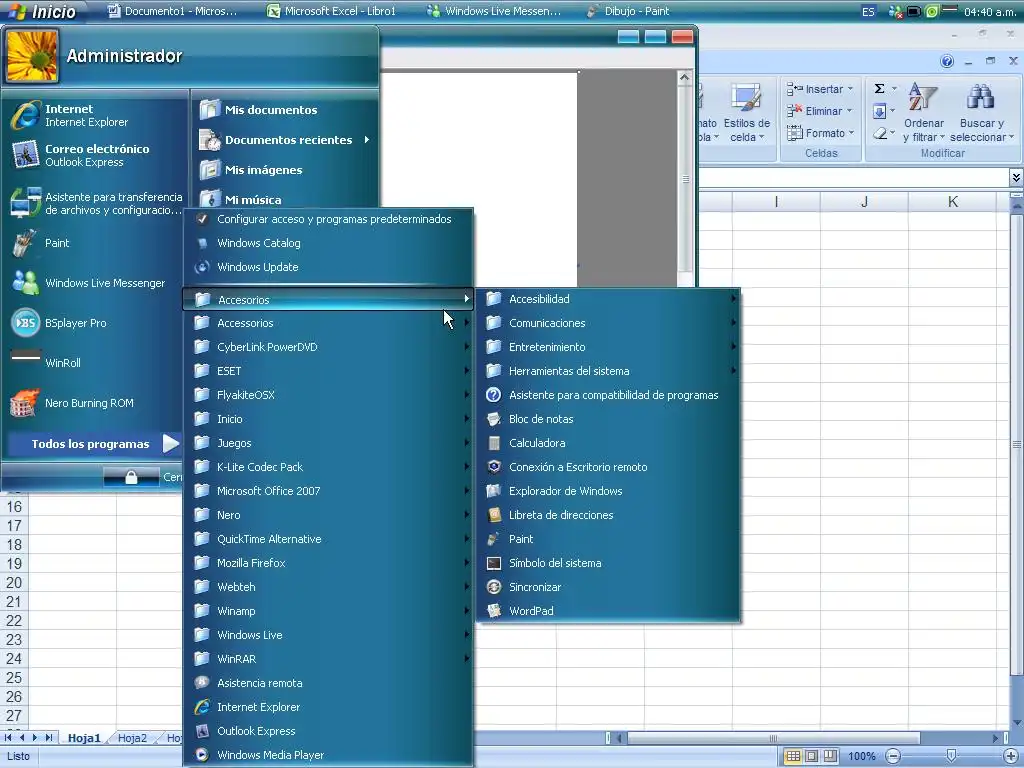
Task: Open Mozilla Firefox program folder
Action: [328, 563]
